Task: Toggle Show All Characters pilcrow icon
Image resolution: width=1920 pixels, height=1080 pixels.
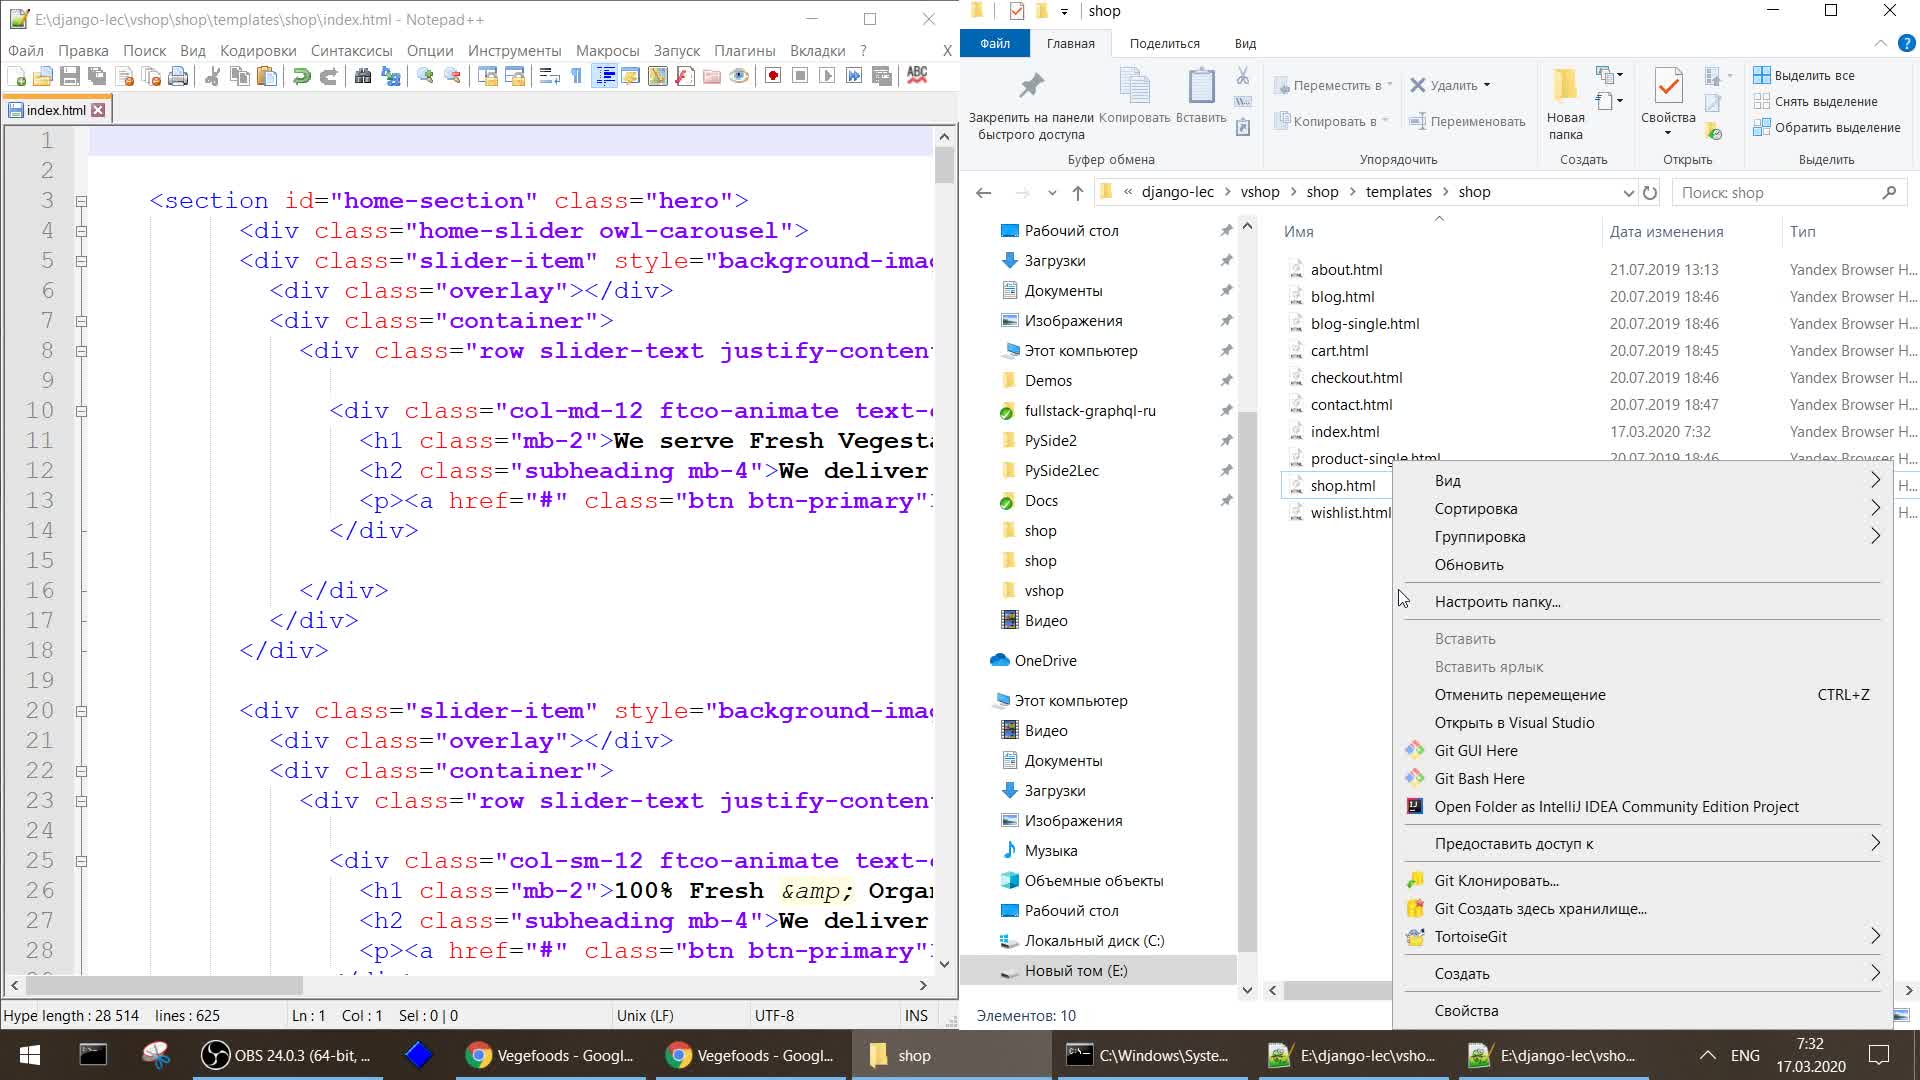Action: click(x=577, y=76)
